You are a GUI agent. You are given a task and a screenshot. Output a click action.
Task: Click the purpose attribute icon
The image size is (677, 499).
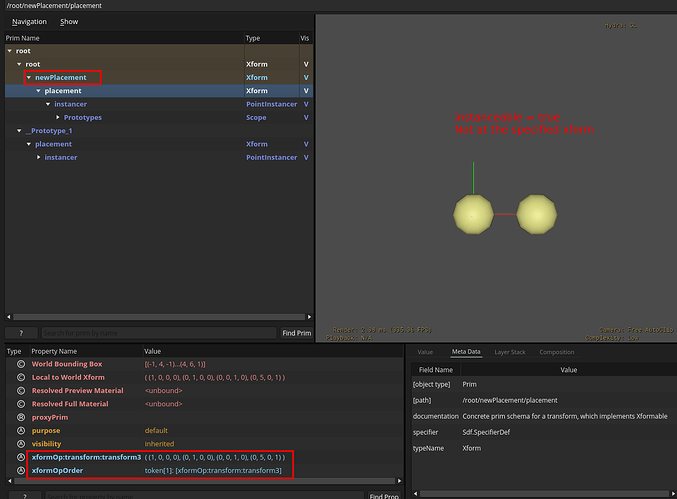(21, 431)
